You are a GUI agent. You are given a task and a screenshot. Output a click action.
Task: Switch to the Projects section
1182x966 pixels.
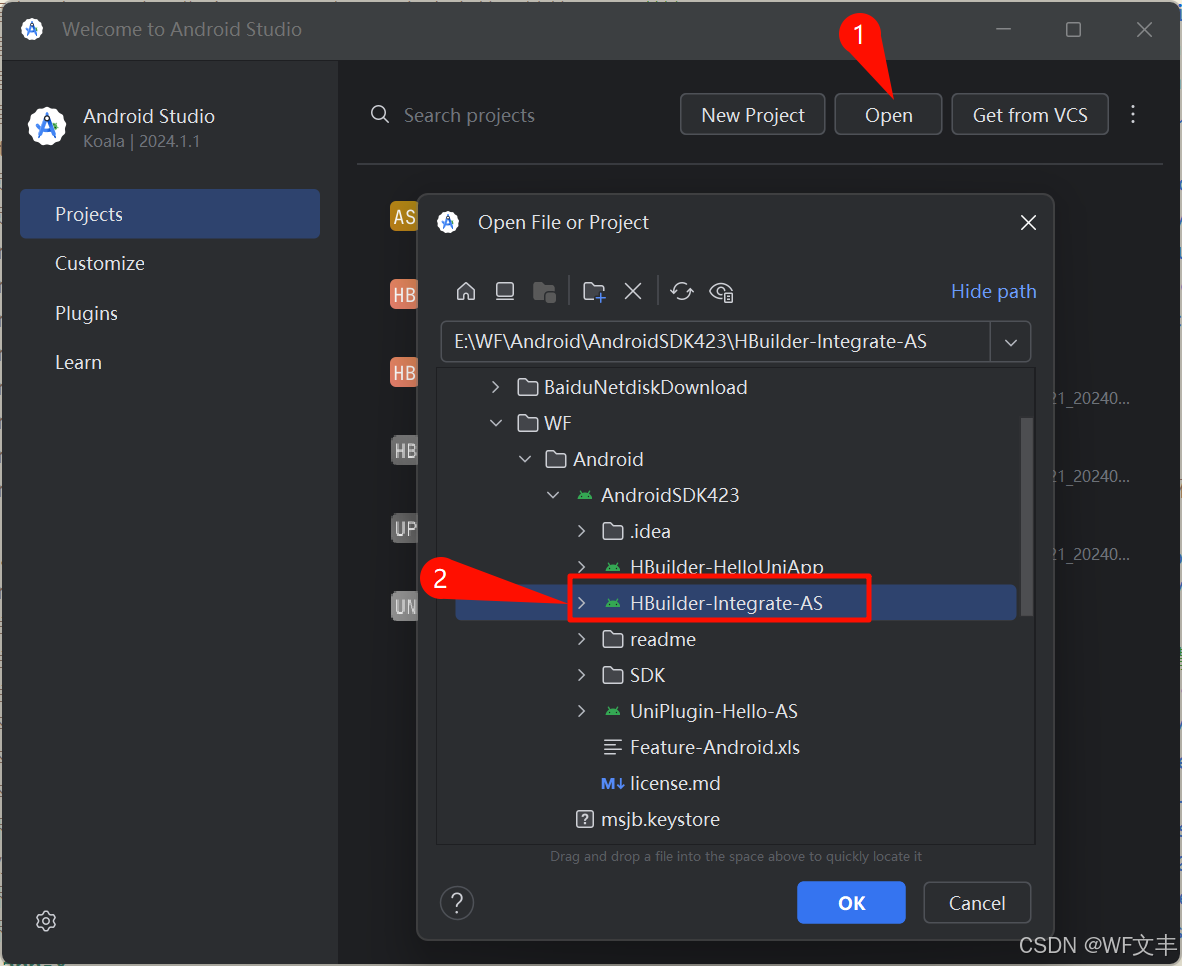170,214
